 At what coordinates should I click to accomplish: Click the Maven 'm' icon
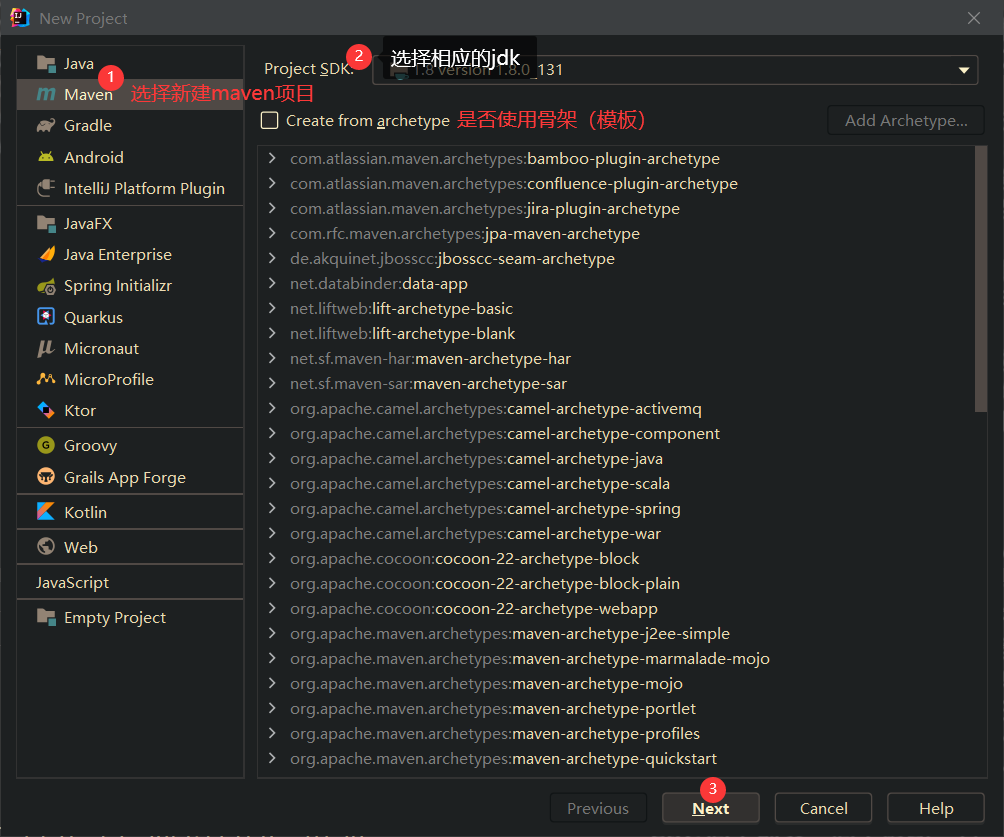tap(46, 95)
